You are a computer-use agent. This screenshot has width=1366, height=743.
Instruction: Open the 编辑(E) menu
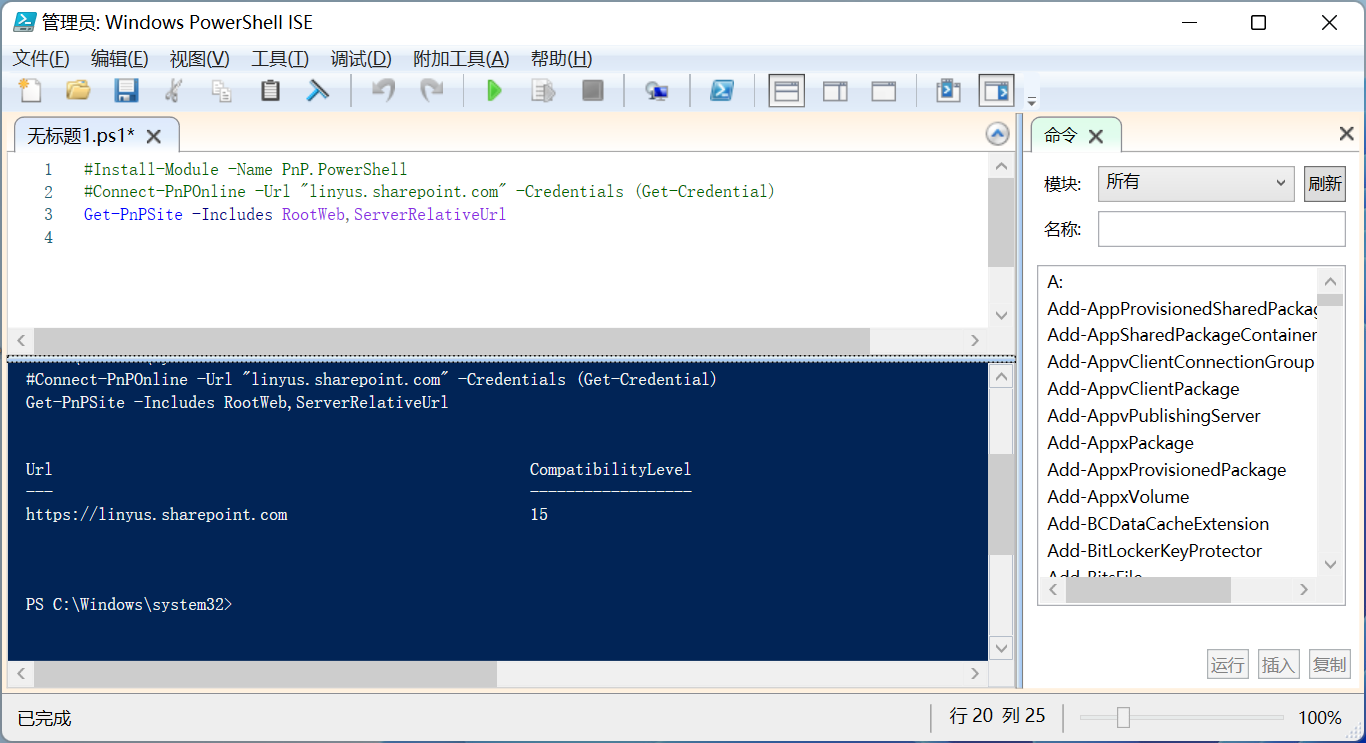click(120, 59)
